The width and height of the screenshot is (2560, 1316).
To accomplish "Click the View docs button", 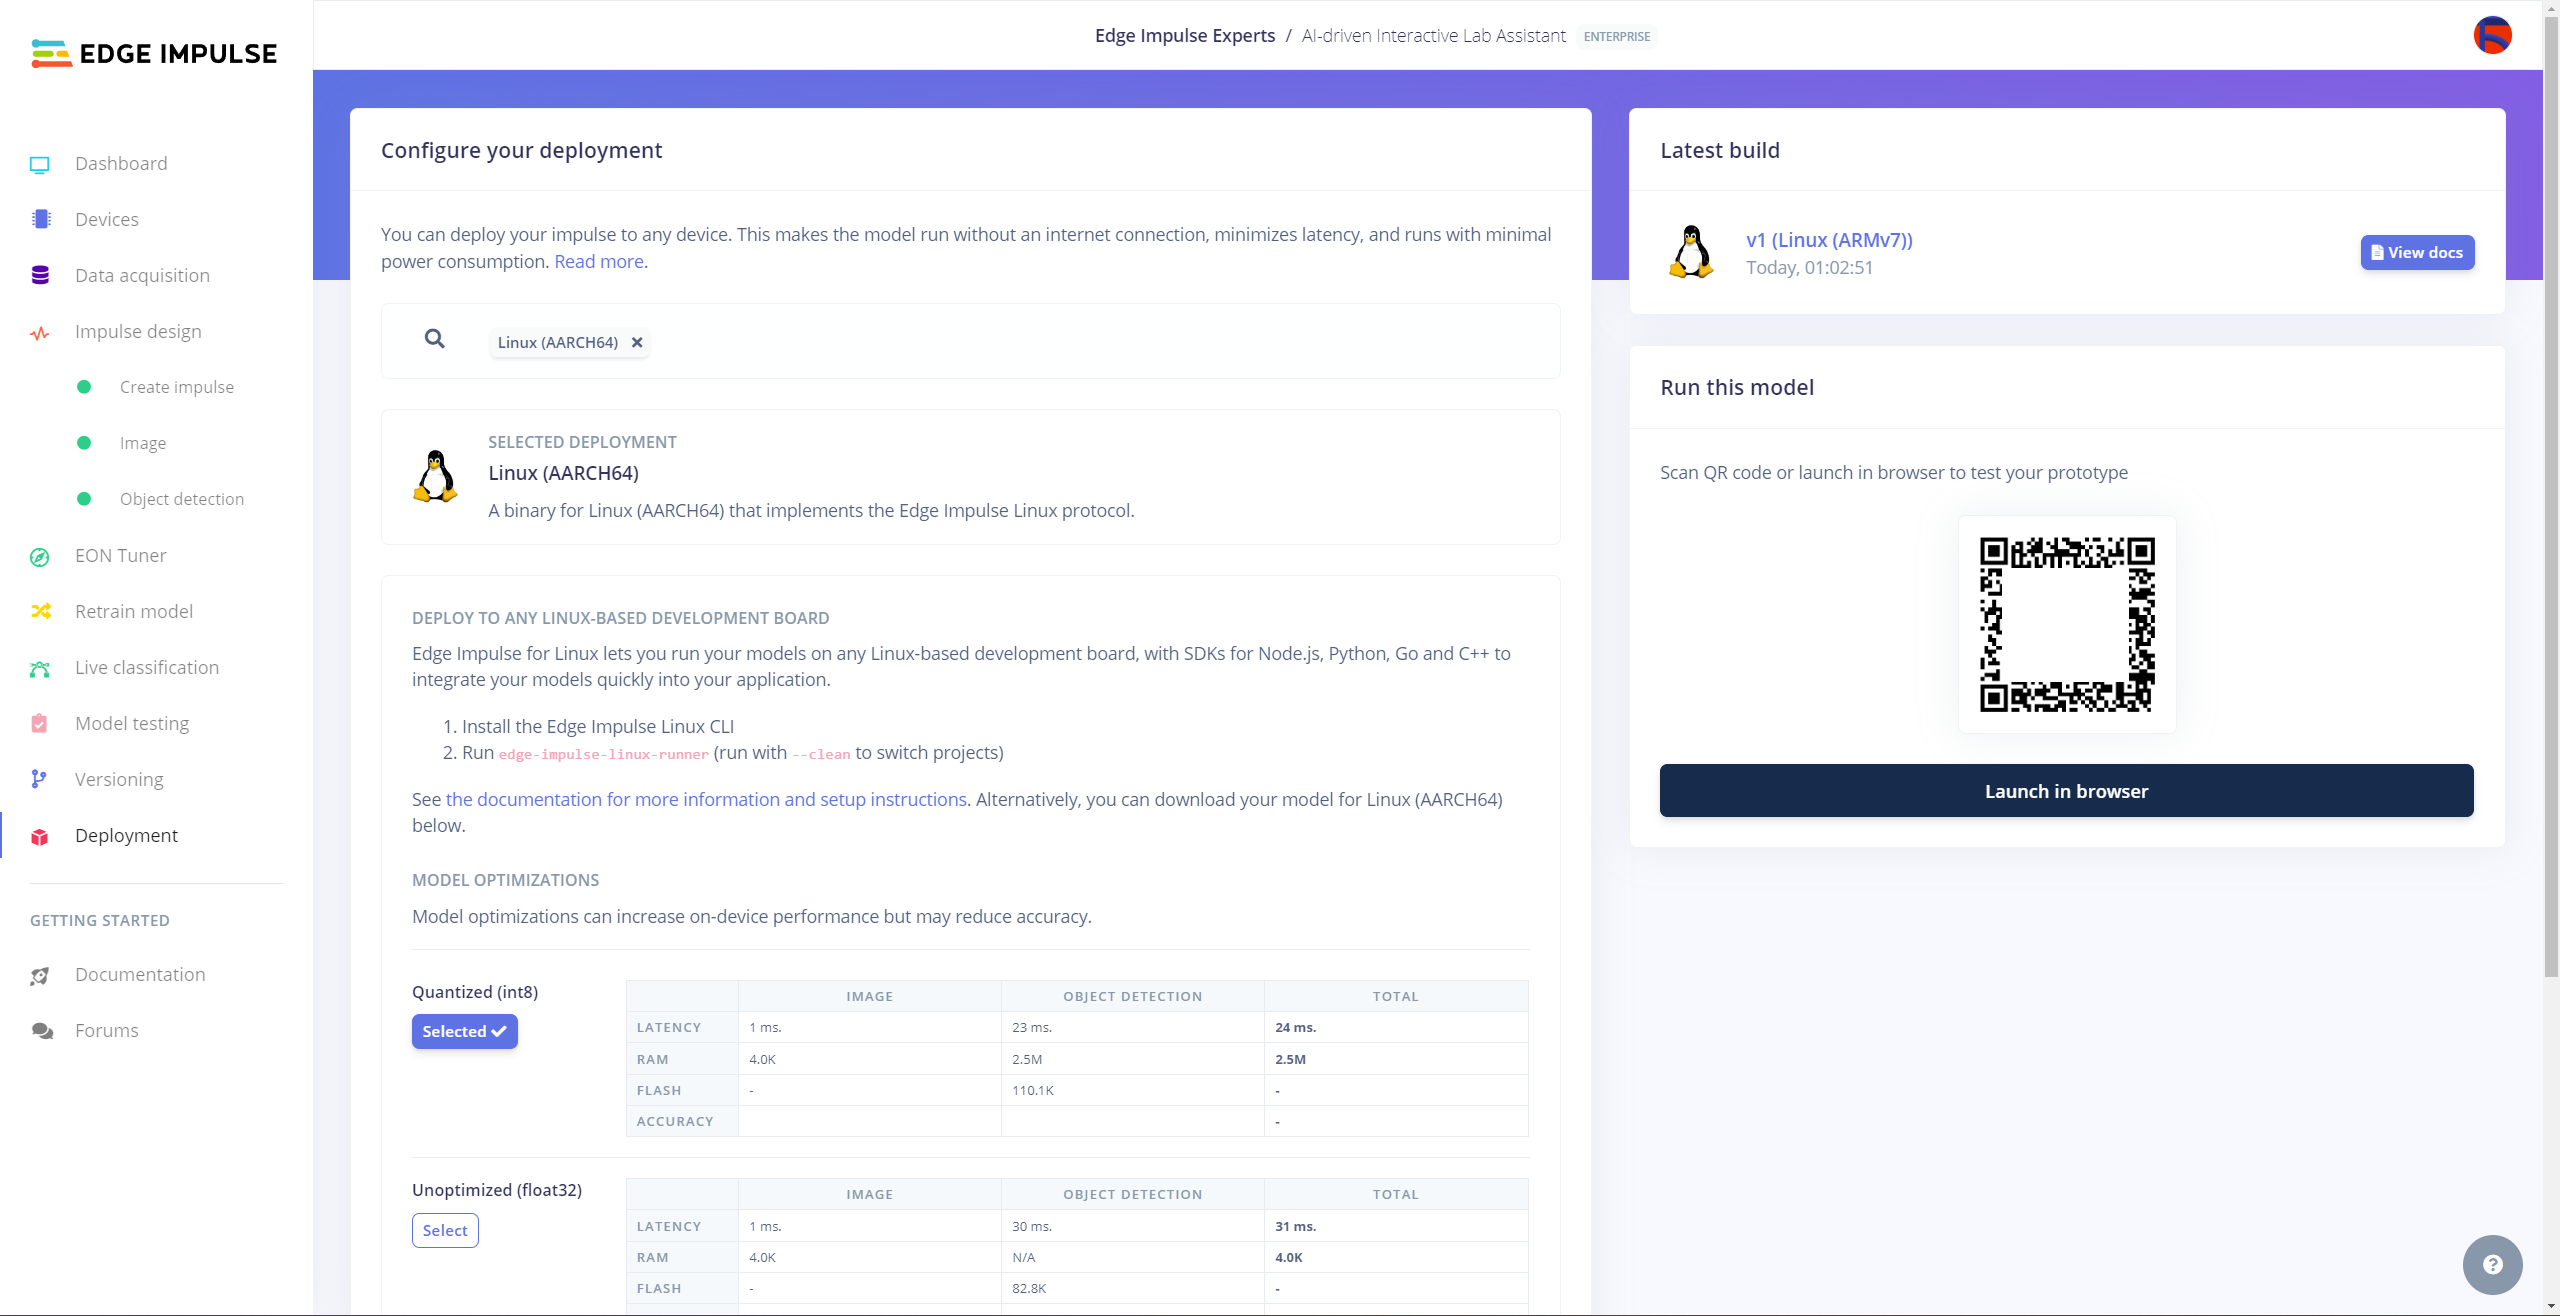I will click(2417, 252).
